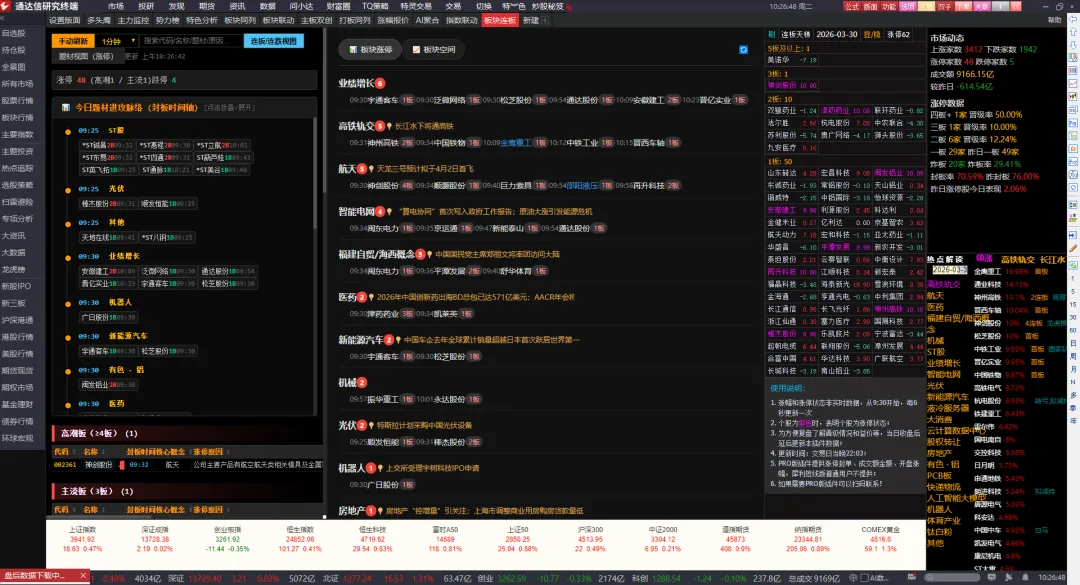This screenshot has width=1080, height=585.
Task: Switch to the 主力监控 tab
Action: (133, 21)
